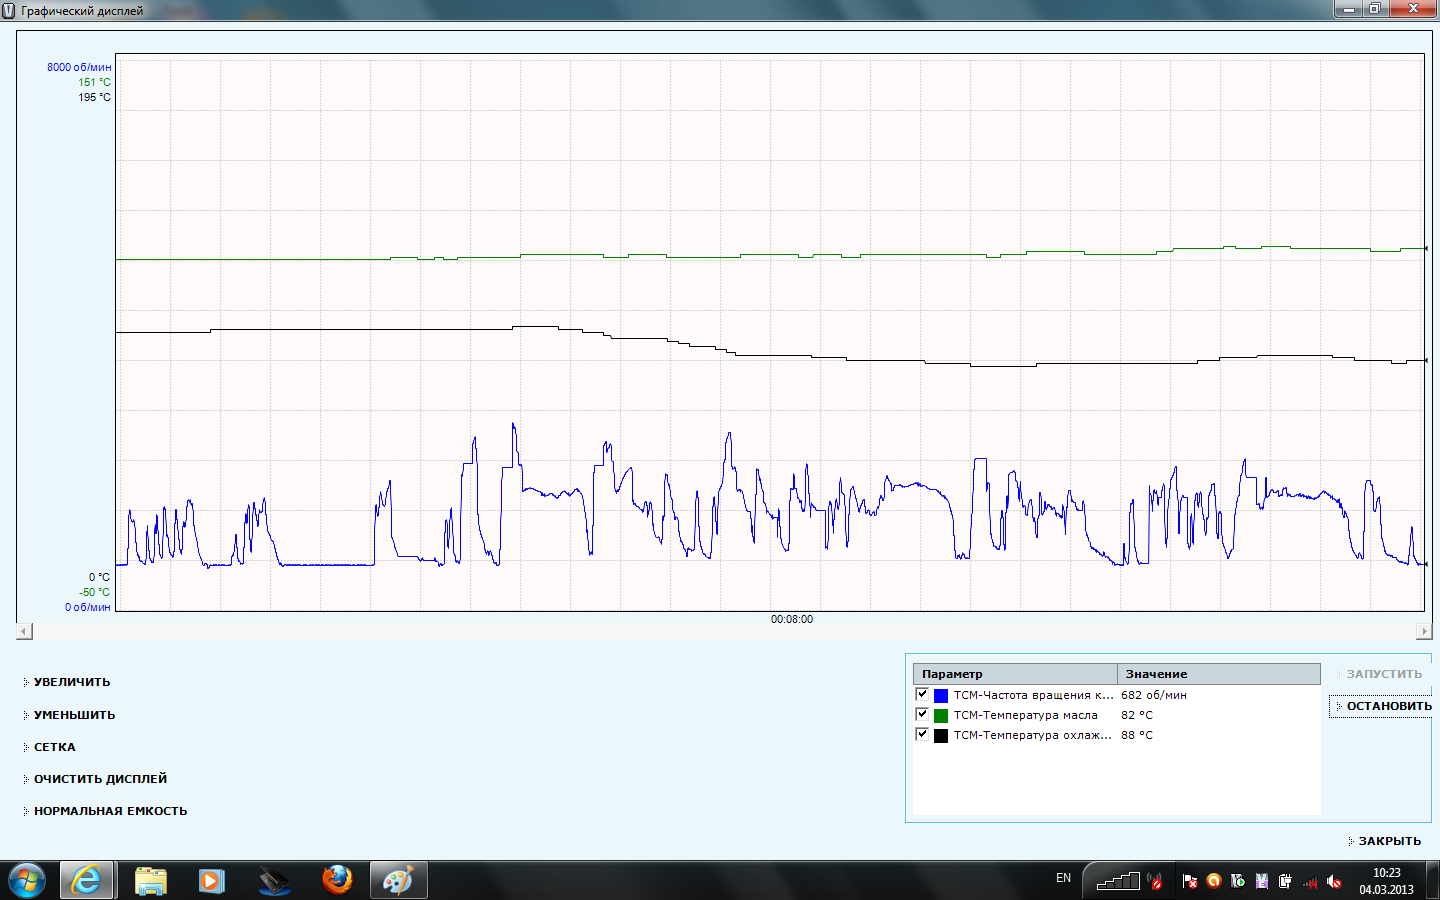Click the ТСМ-Температура охлаж... row label
Image resolution: width=1440 pixels, height=900 pixels.
(x=1032, y=735)
